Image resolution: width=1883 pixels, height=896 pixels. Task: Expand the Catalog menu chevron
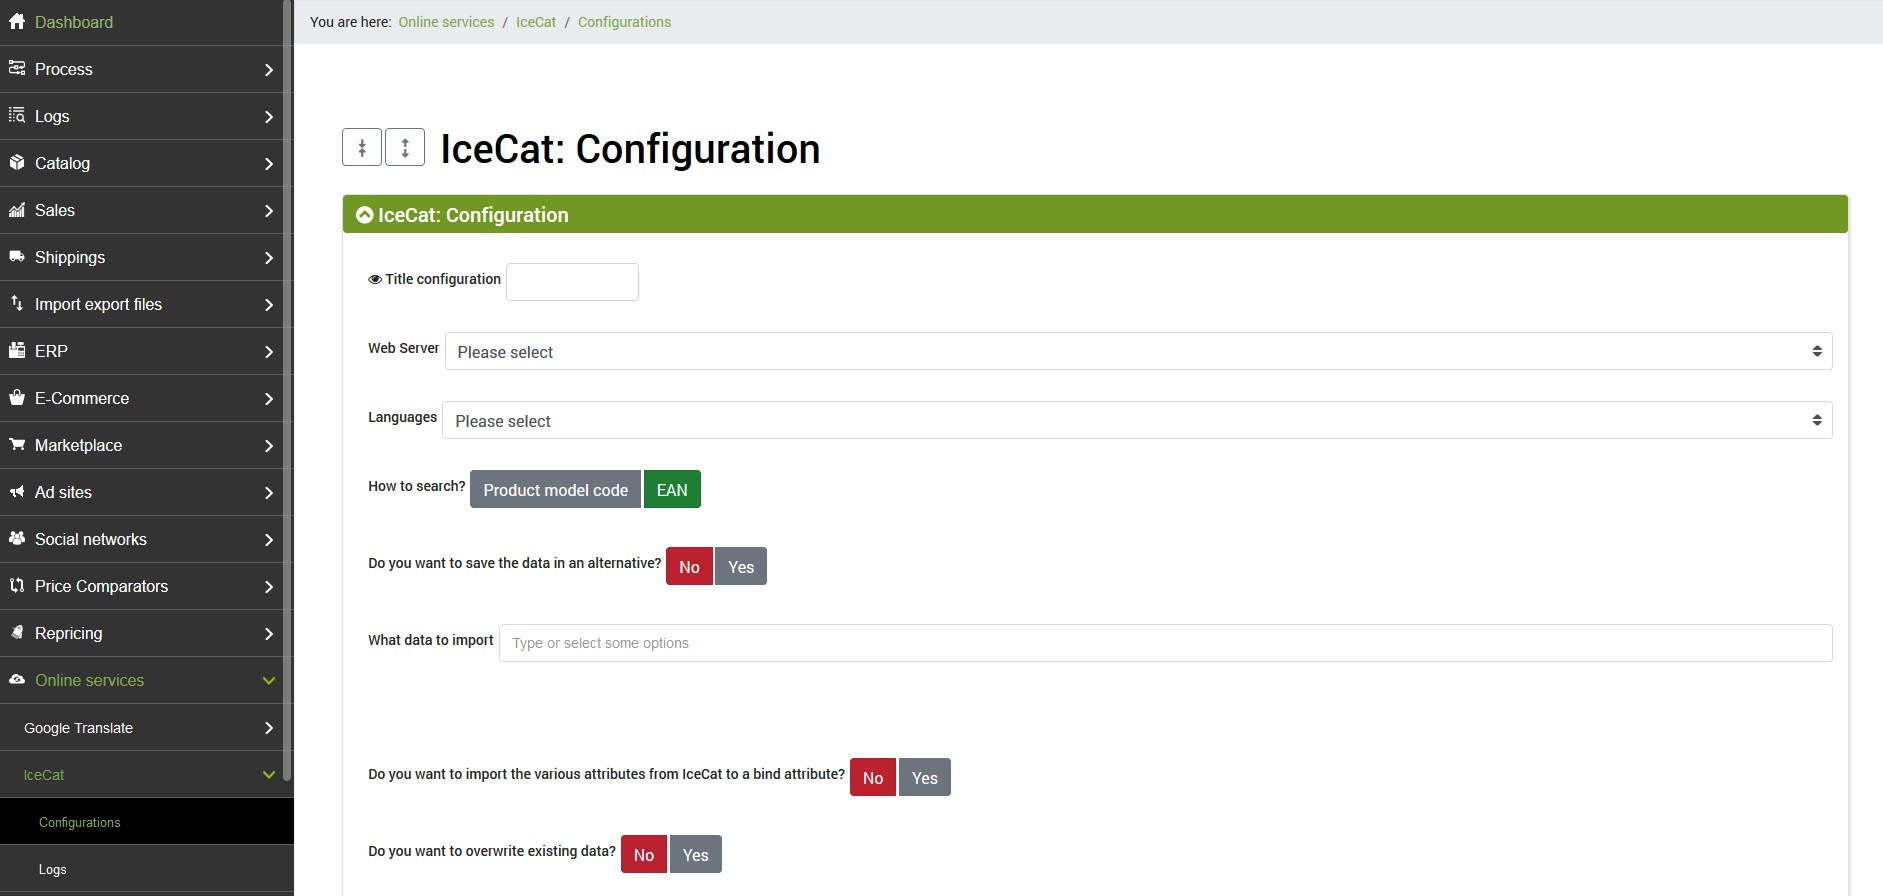click(268, 163)
